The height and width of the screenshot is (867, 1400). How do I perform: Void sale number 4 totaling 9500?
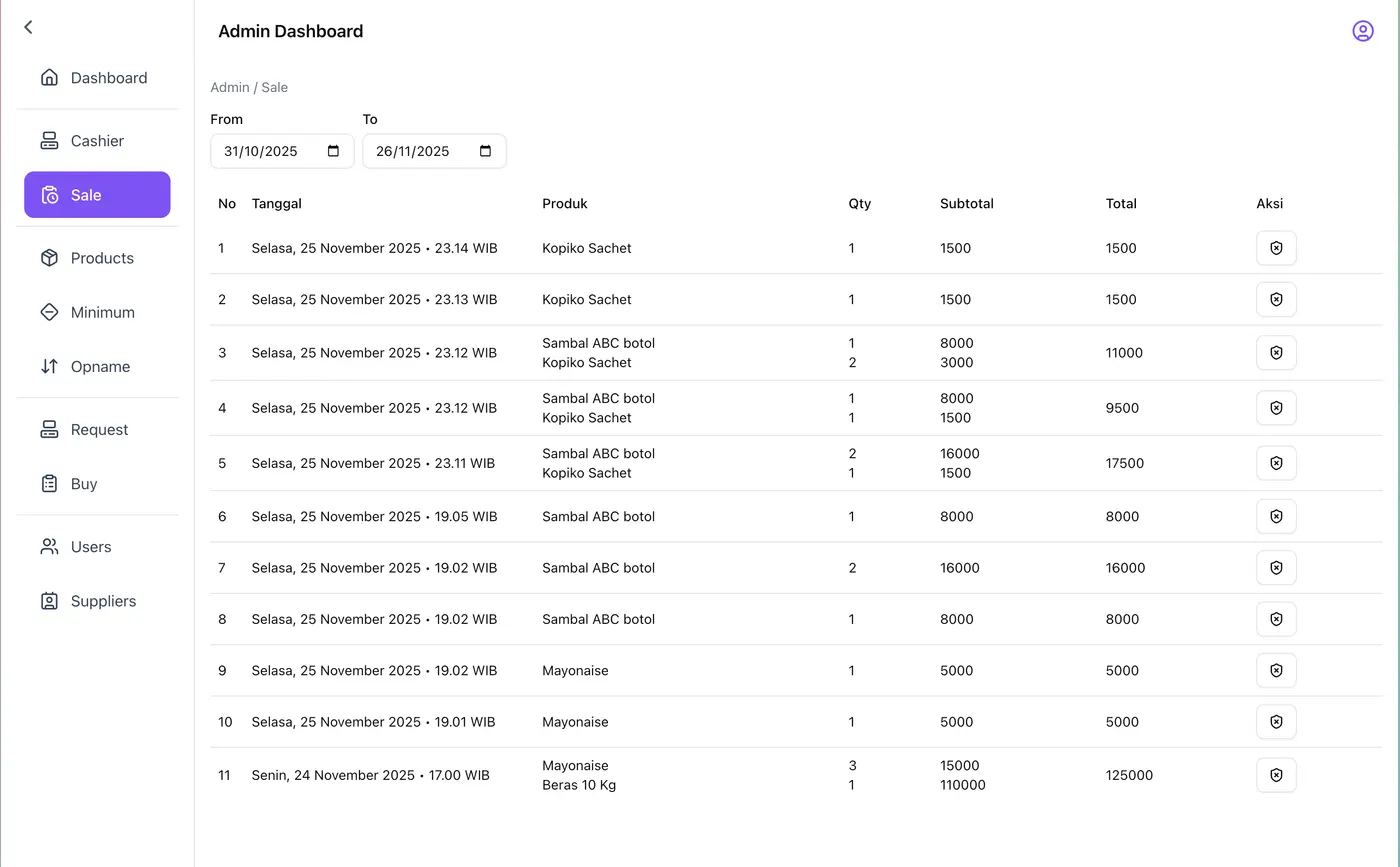[x=1276, y=408]
